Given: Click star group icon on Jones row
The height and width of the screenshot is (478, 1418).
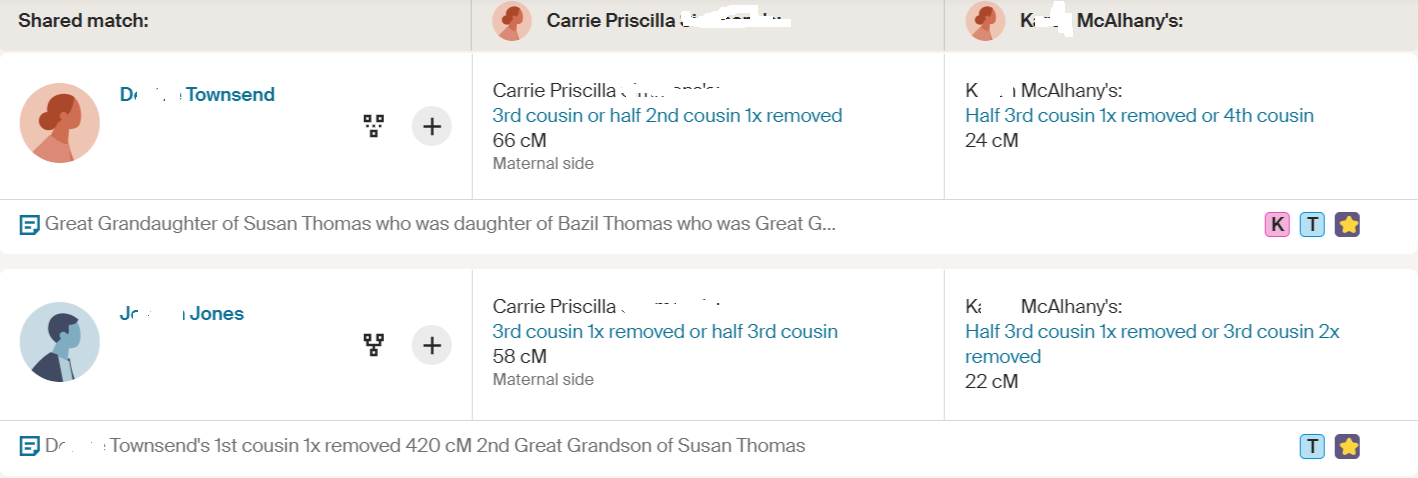Looking at the screenshot, I should (x=1348, y=446).
